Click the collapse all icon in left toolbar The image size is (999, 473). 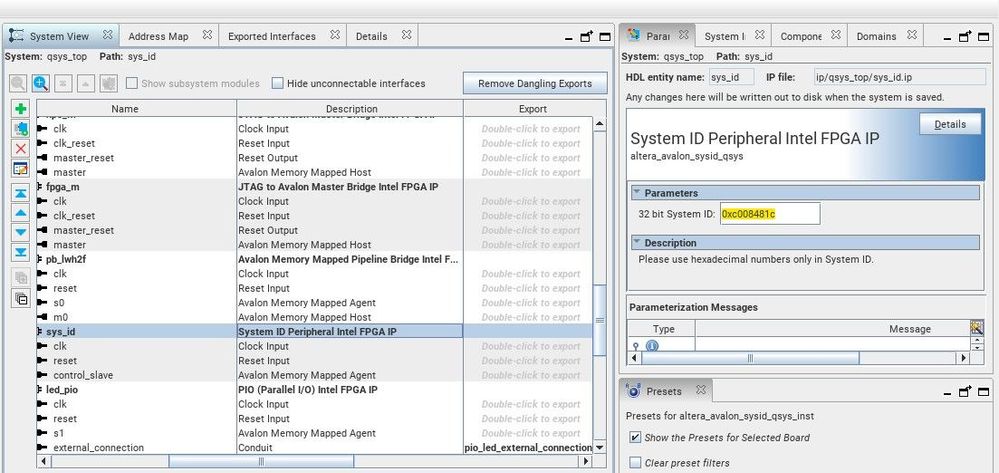21,298
